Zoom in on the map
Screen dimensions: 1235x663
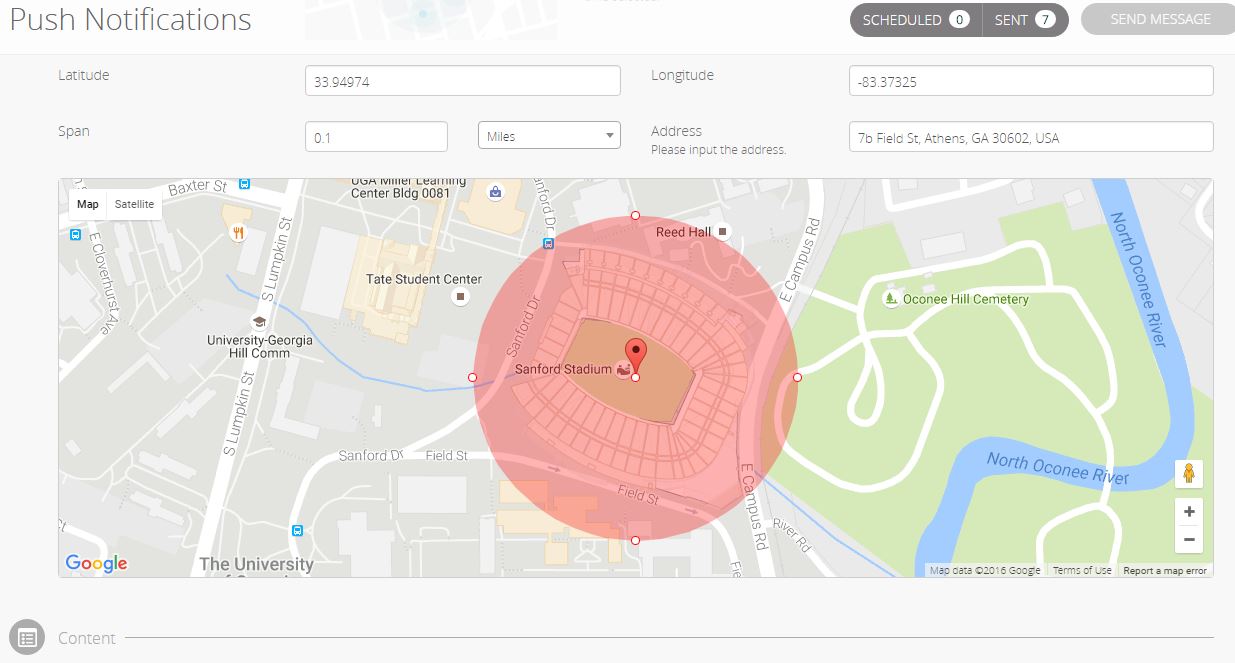[1189, 512]
